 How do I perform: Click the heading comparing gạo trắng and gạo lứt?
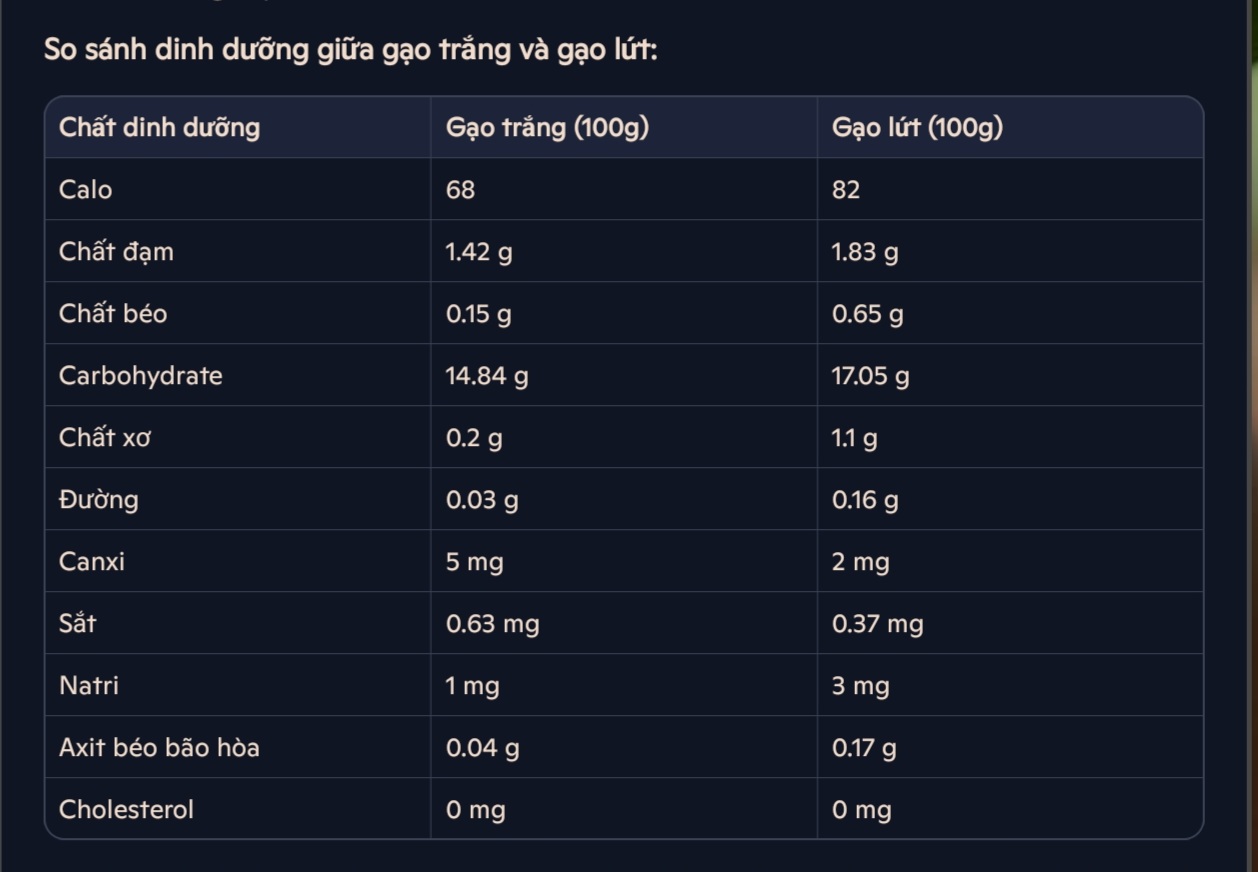(x=350, y=50)
